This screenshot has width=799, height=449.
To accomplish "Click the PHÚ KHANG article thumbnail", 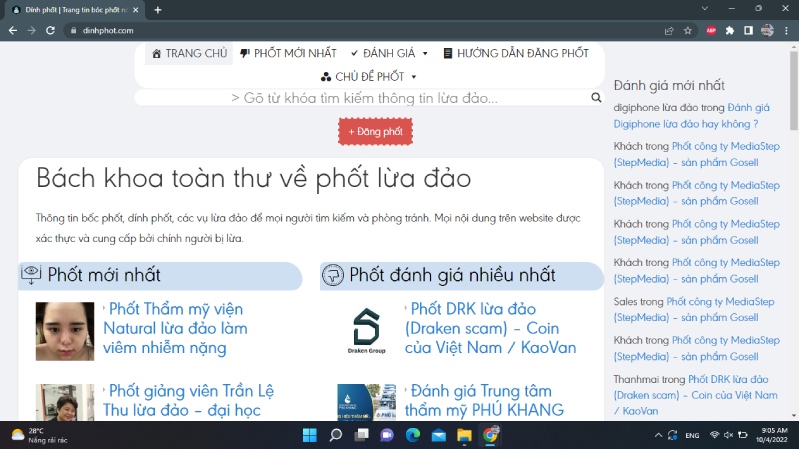I will pos(366,402).
